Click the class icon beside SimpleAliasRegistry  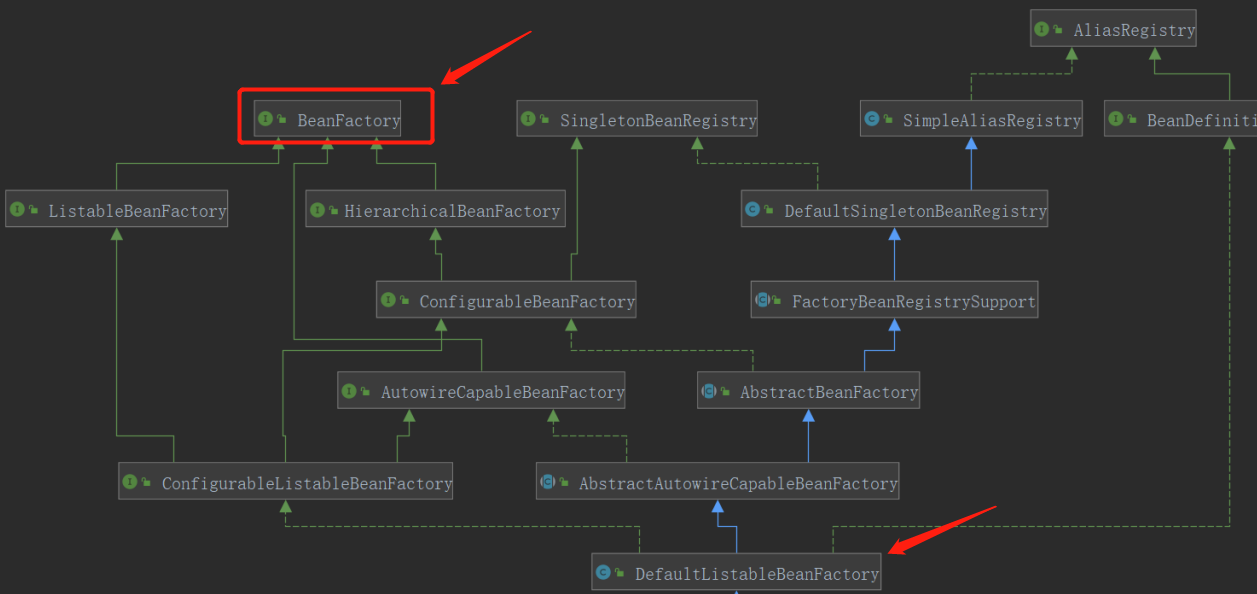[871, 120]
